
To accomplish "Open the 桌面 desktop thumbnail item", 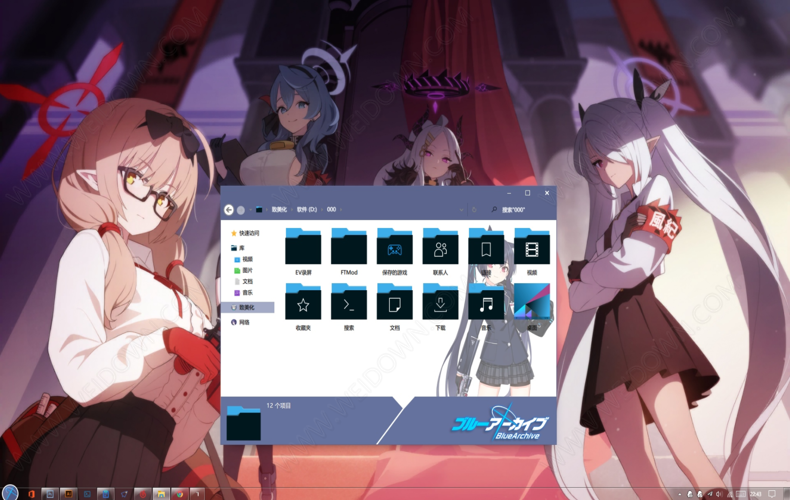I will (x=532, y=307).
